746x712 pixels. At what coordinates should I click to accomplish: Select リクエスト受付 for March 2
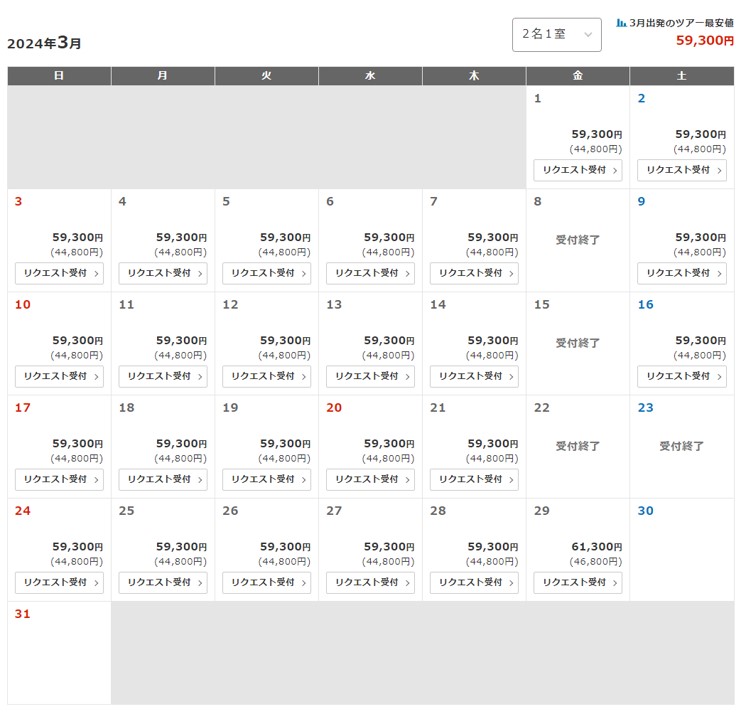click(681, 170)
